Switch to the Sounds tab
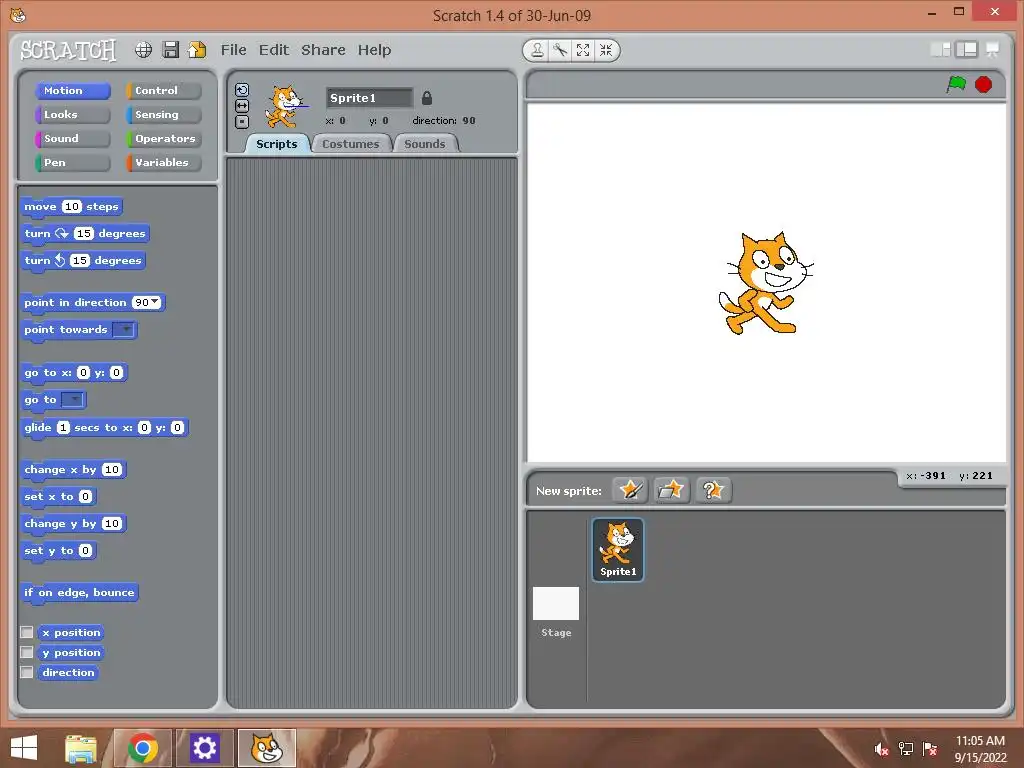This screenshot has width=1024, height=768. pyautogui.click(x=424, y=144)
